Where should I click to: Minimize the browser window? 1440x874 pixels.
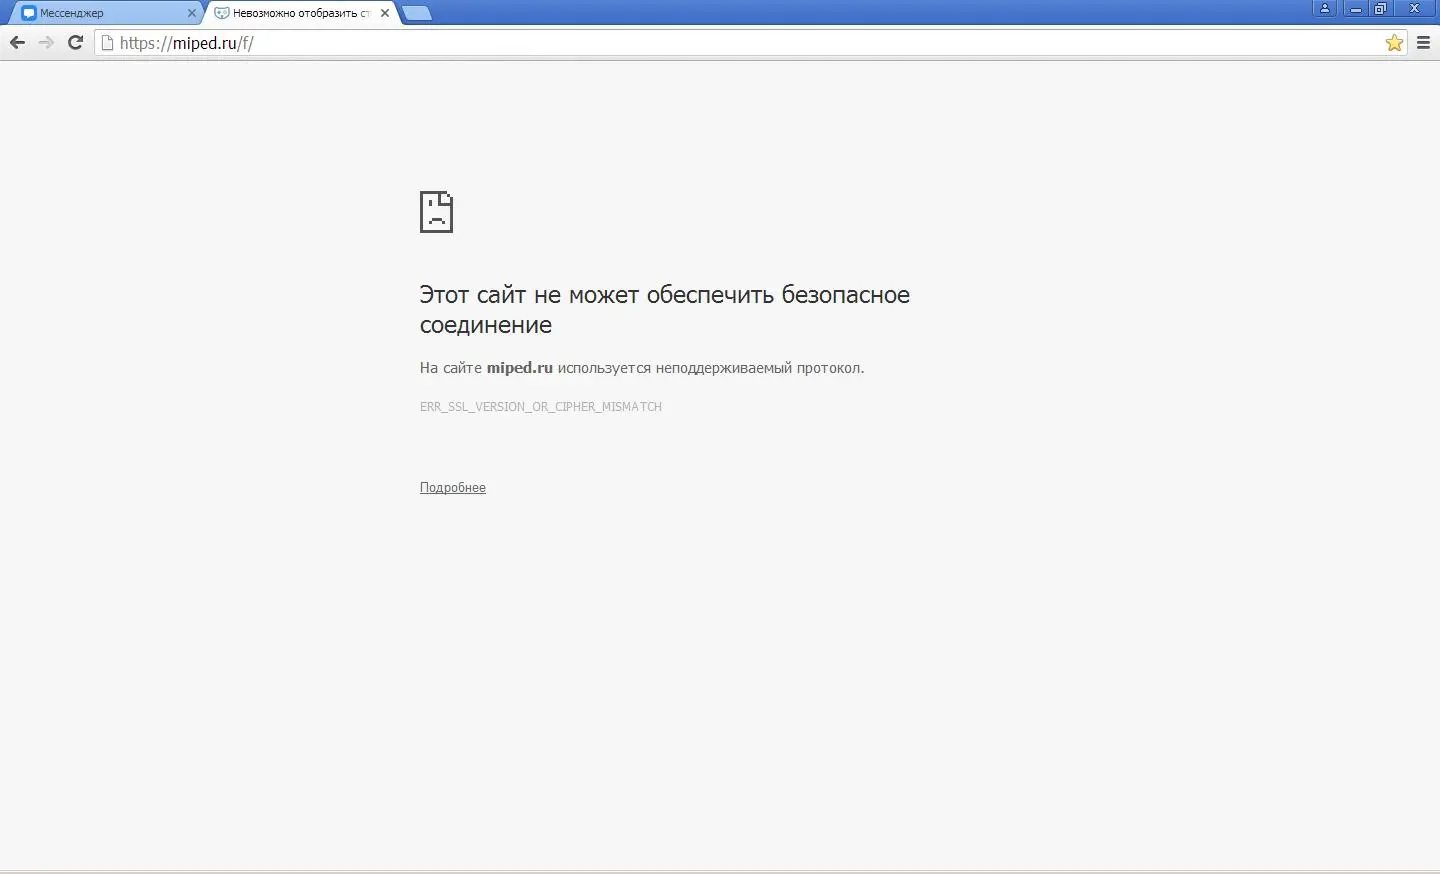pos(1356,9)
